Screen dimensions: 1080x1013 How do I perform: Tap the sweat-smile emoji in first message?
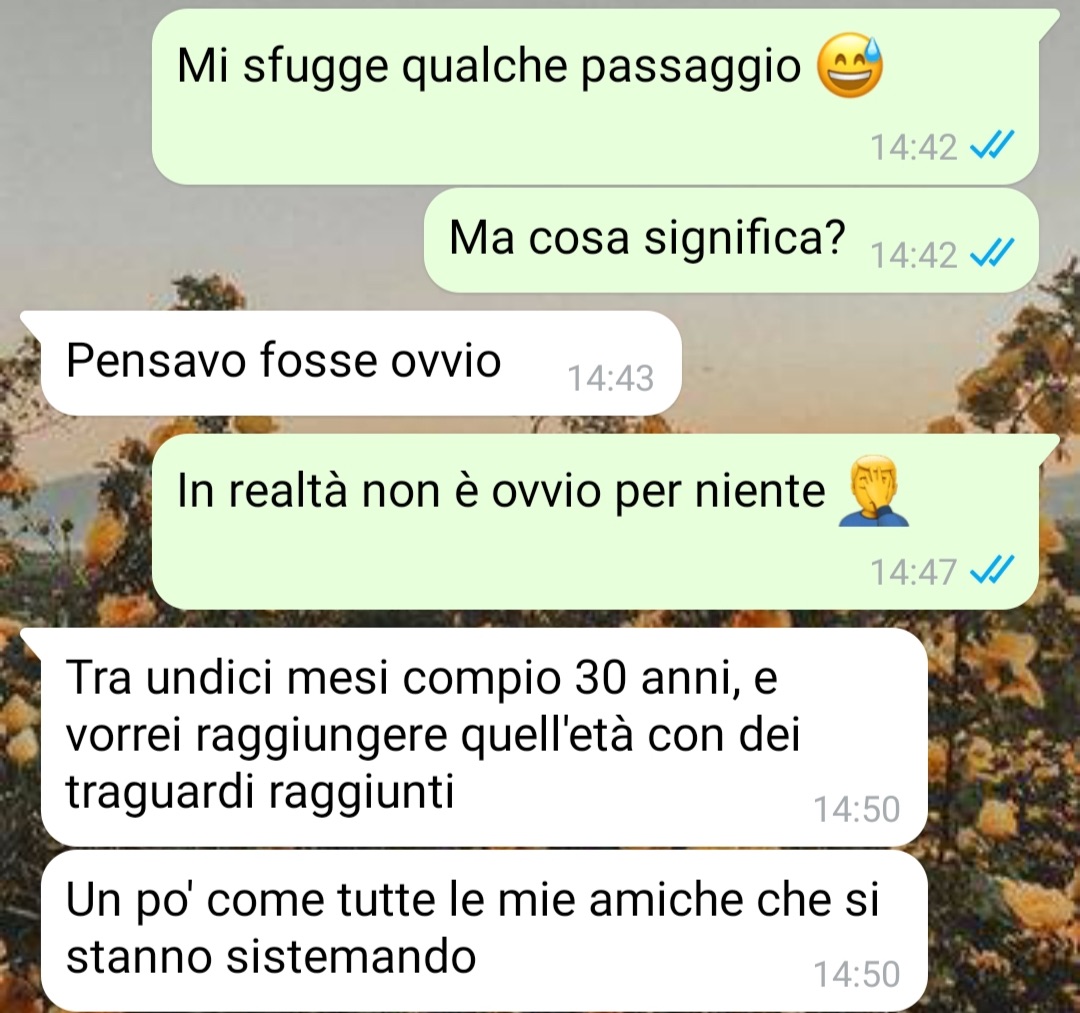click(x=849, y=65)
